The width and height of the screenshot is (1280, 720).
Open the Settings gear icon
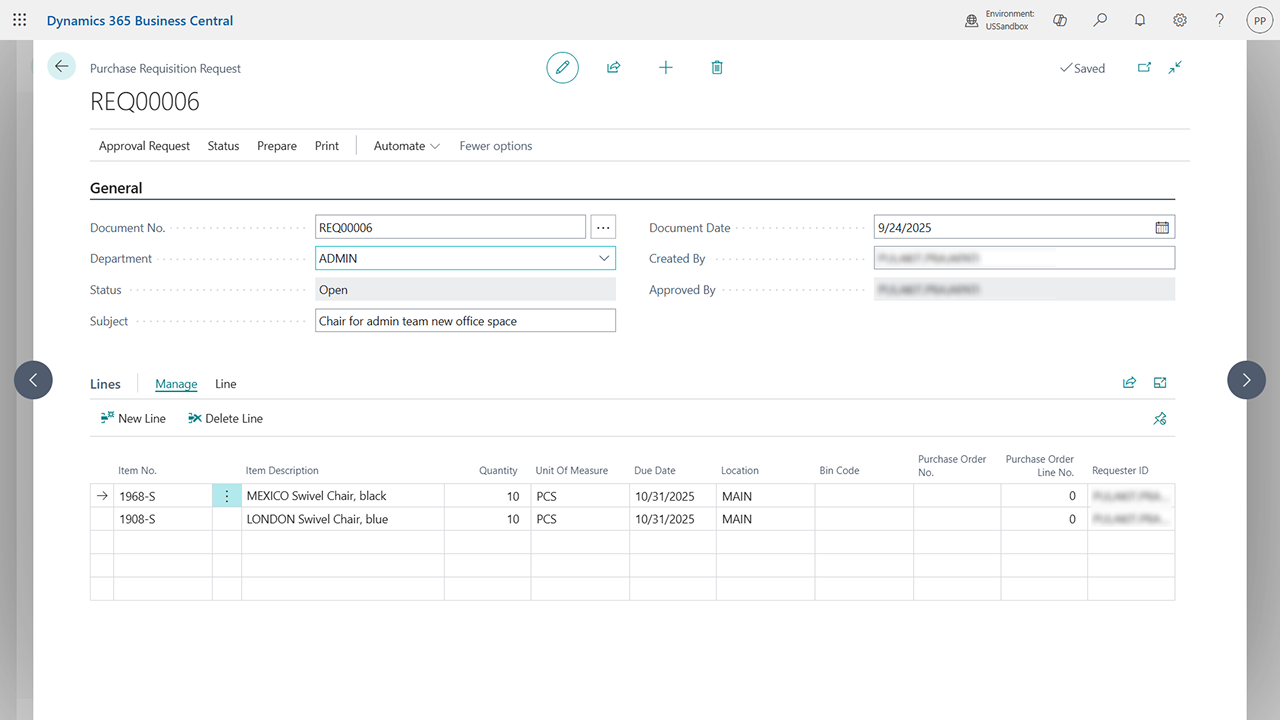coord(1180,20)
